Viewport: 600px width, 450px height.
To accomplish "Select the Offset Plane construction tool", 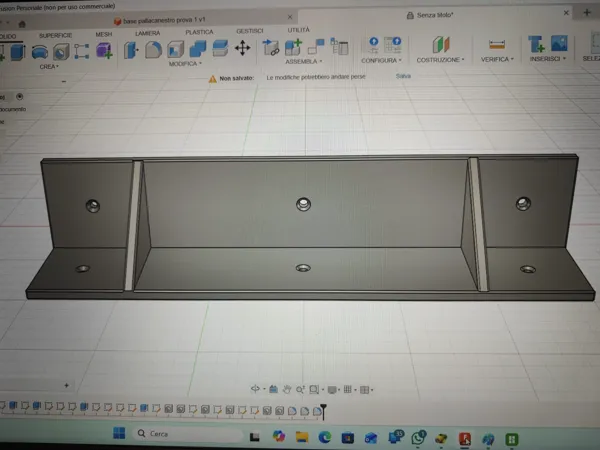I will pyautogui.click(x=441, y=45).
